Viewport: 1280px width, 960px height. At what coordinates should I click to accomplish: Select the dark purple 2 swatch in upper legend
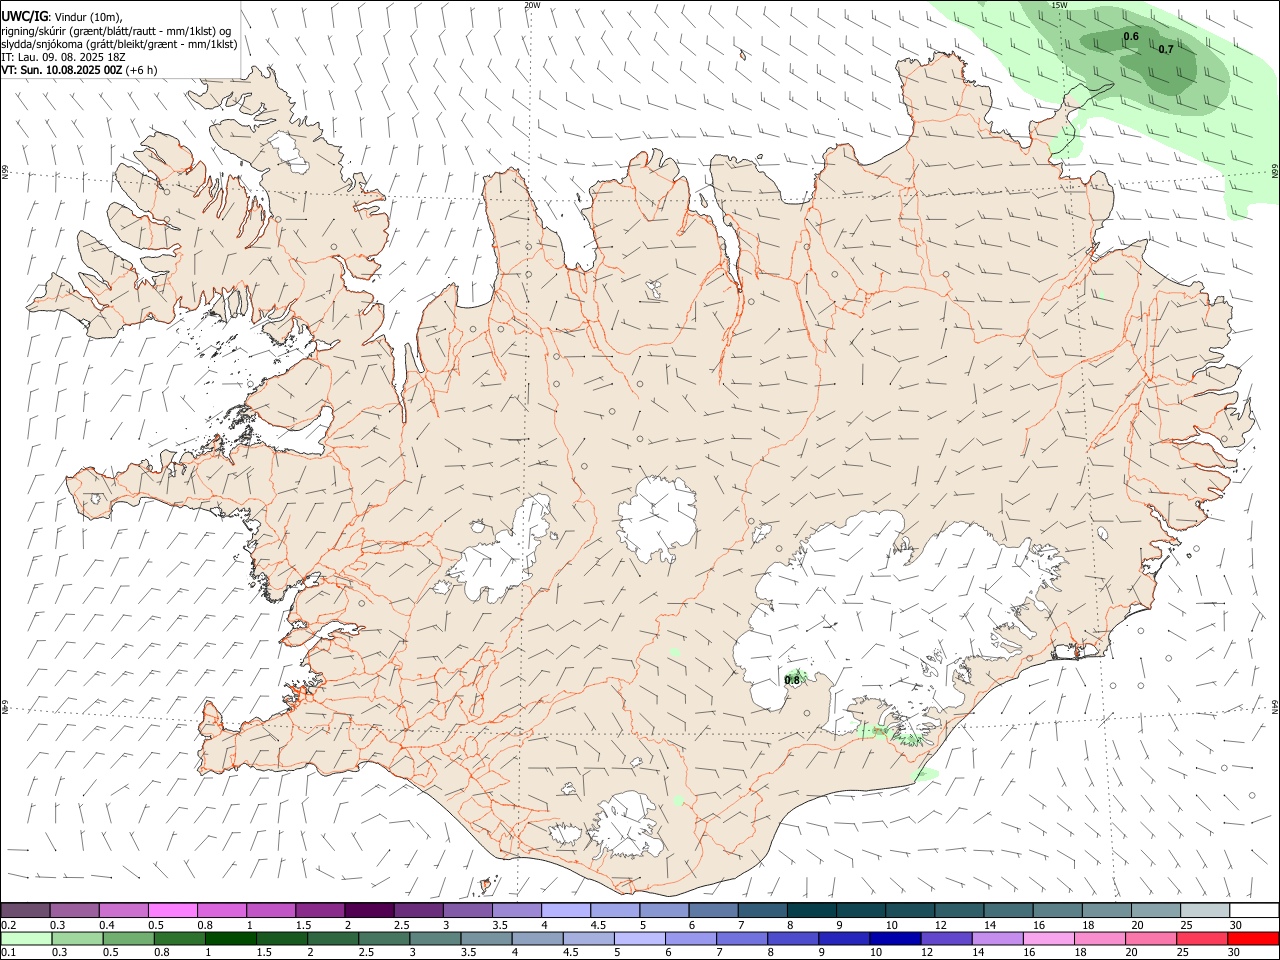(369, 910)
